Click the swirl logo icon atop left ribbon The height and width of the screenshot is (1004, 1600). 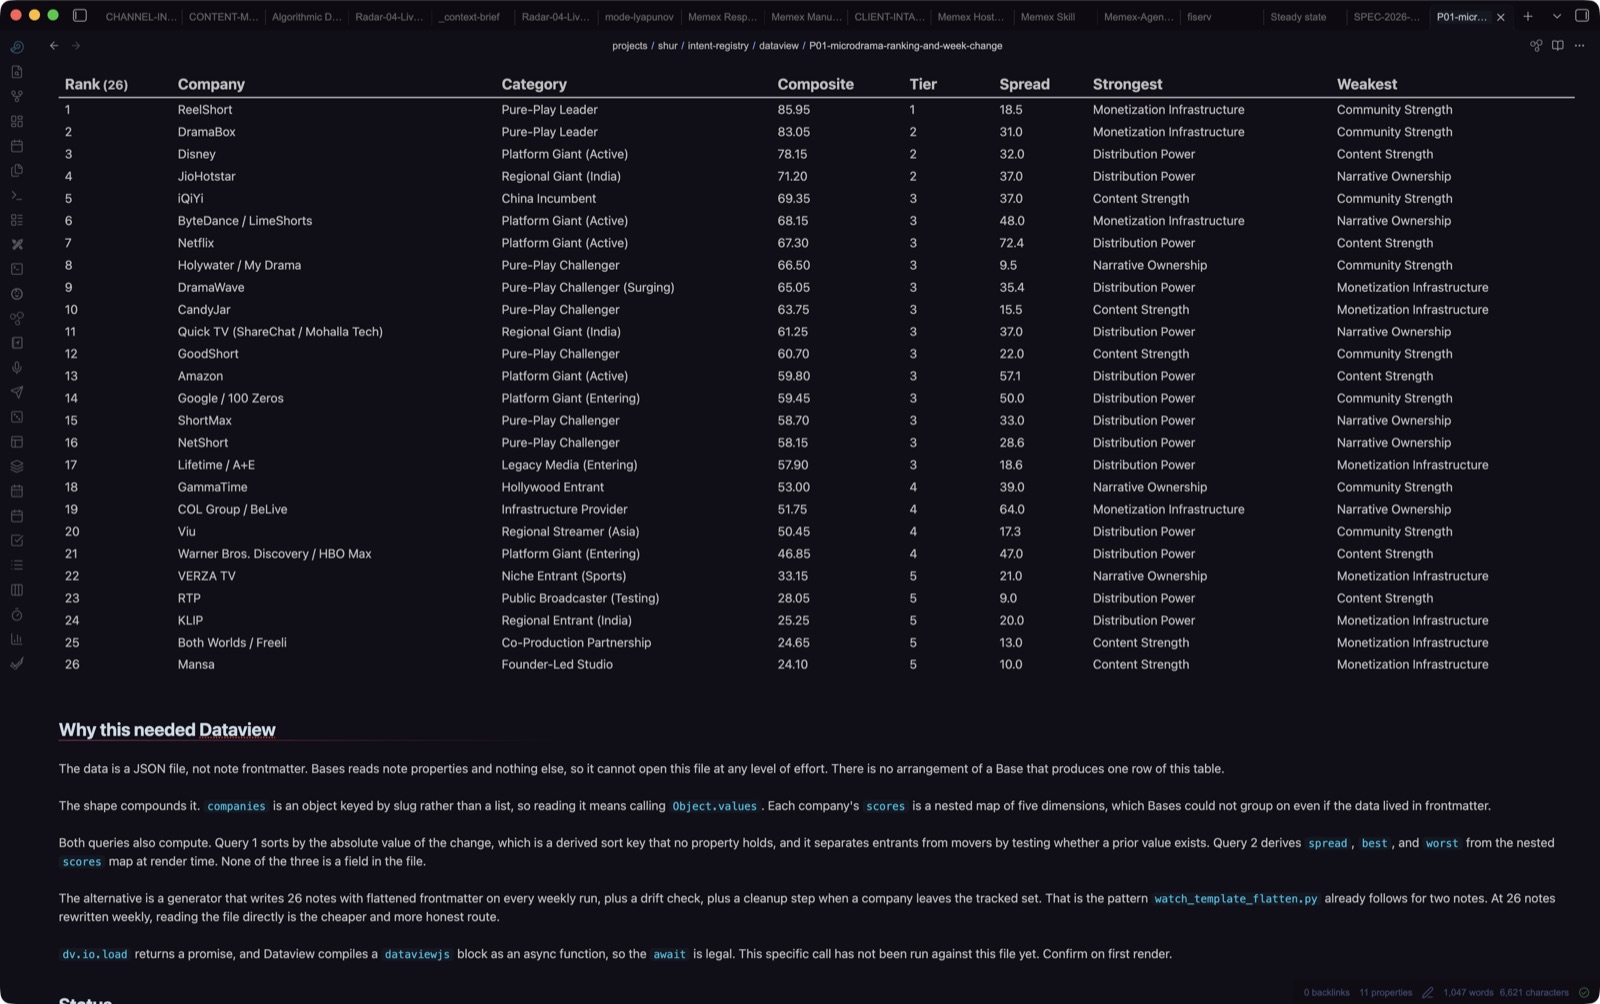click(x=17, y=47)
